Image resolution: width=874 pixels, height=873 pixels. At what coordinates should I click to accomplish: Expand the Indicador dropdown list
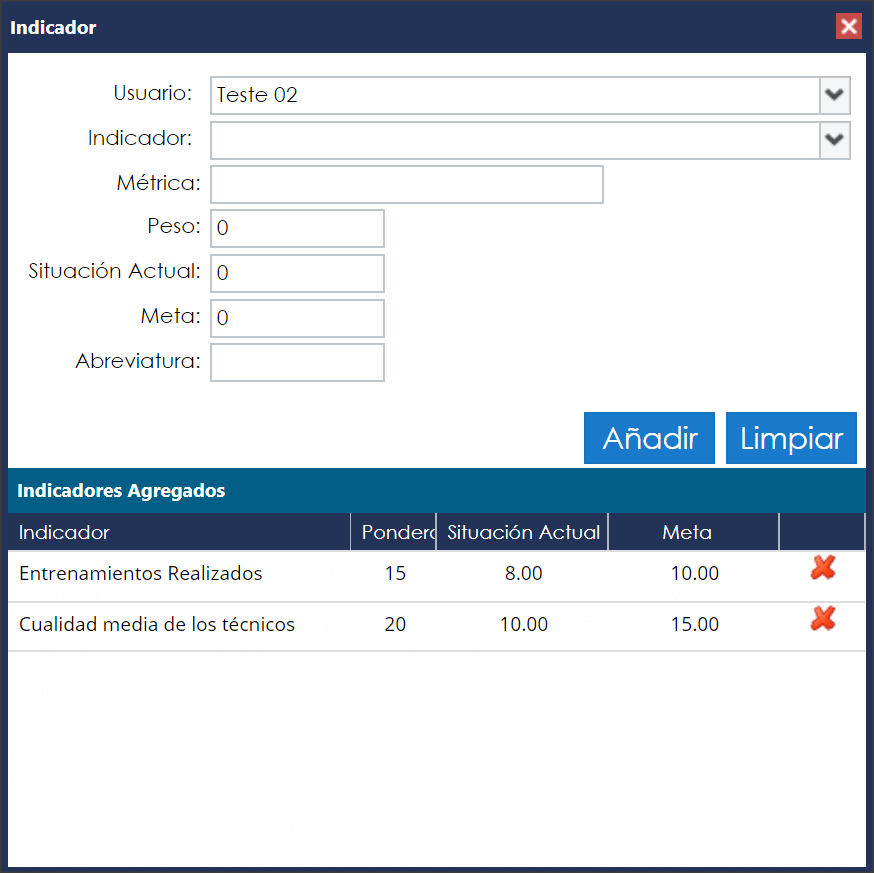834,140
